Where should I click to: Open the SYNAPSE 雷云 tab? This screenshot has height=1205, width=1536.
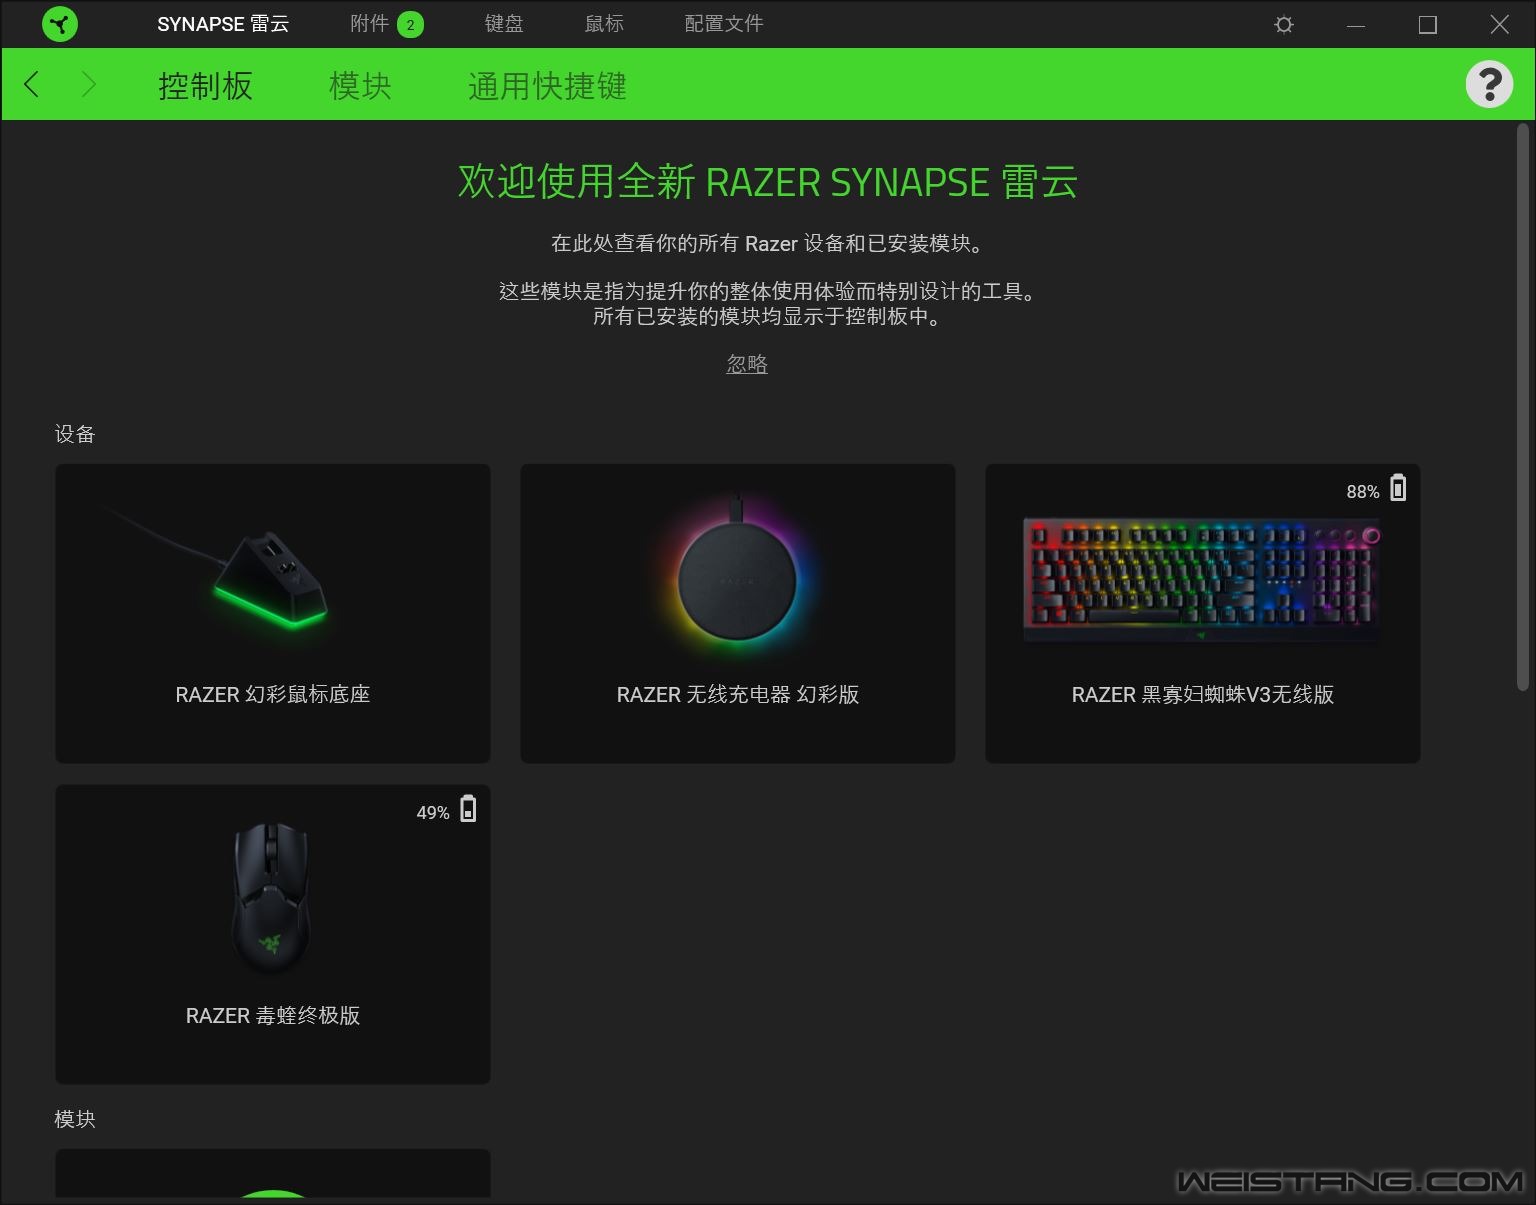click(x=223, y=24)
